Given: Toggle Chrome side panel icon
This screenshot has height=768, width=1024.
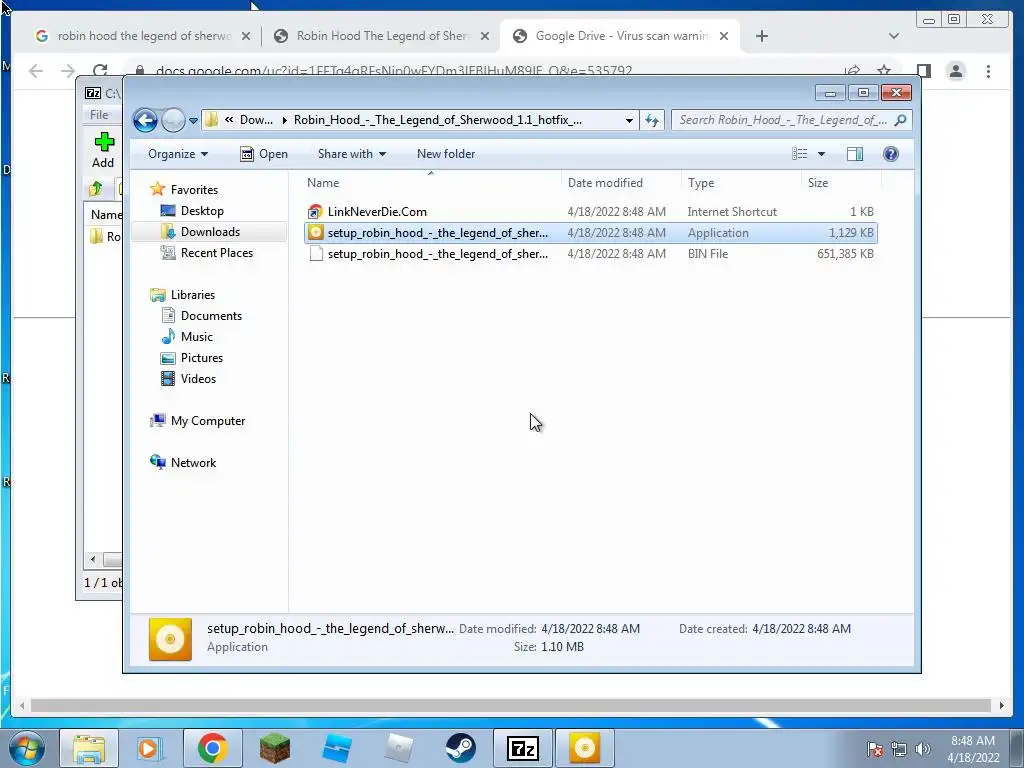Looking at the screenshot, I should click(923, 71).
